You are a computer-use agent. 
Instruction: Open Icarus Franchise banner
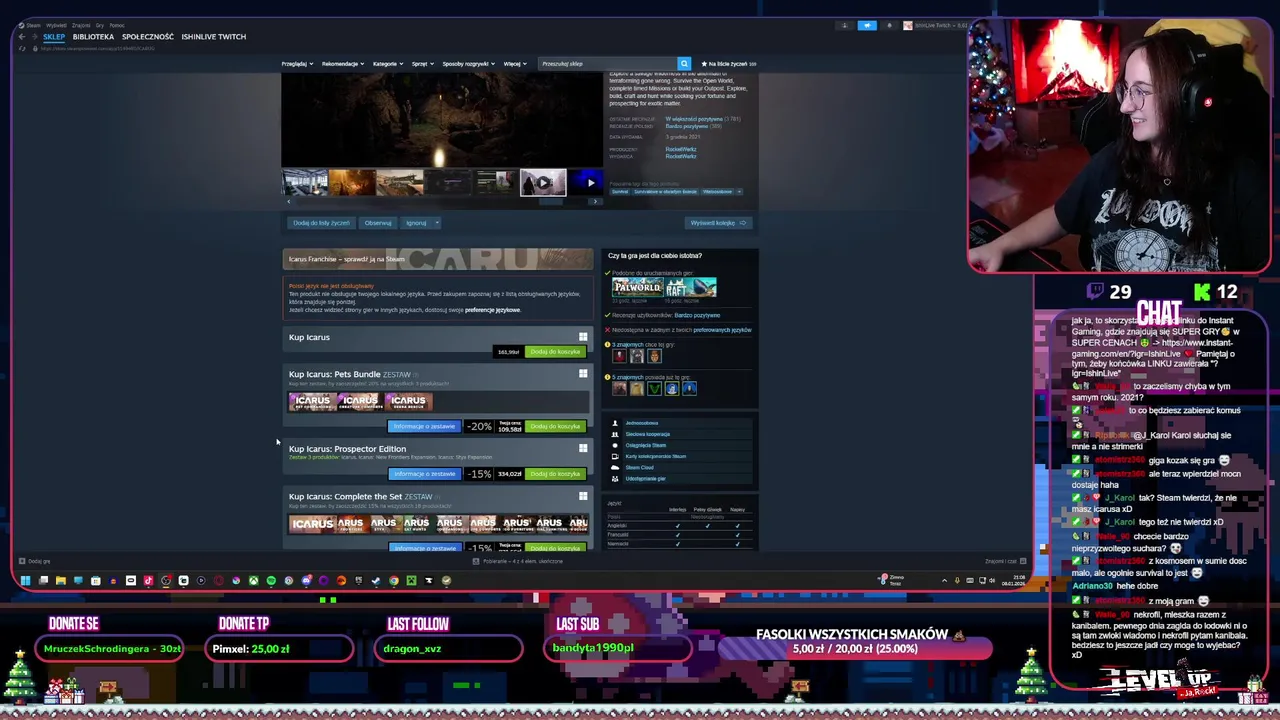pyautogui.click(x=437, y=259)
